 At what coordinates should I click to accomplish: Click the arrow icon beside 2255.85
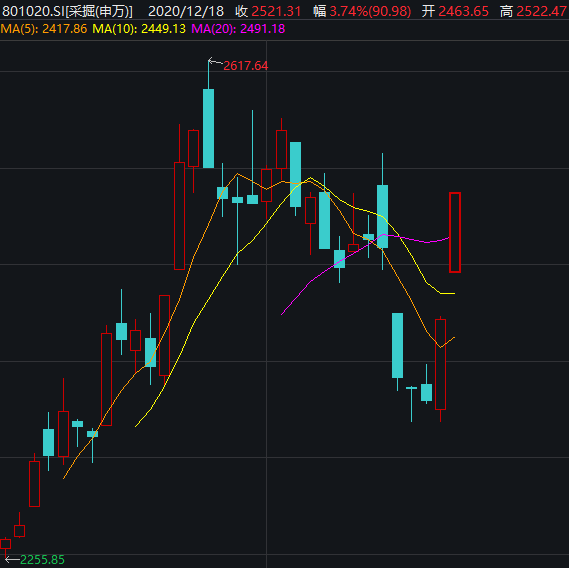(x=12, y=559)
